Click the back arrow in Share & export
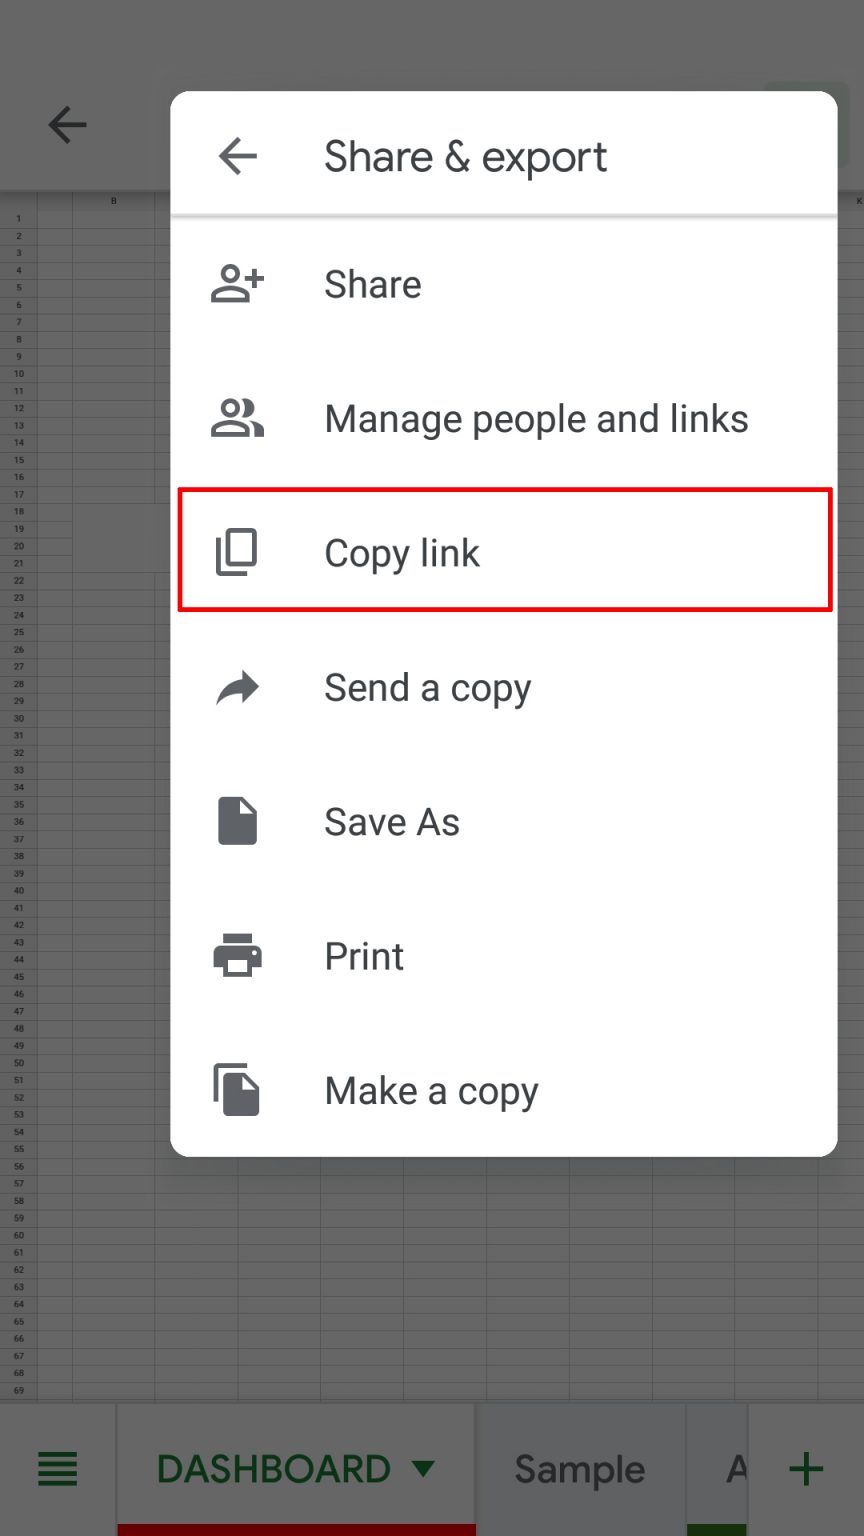Screen dimensions: 864x1536 (x=237, y=156)
